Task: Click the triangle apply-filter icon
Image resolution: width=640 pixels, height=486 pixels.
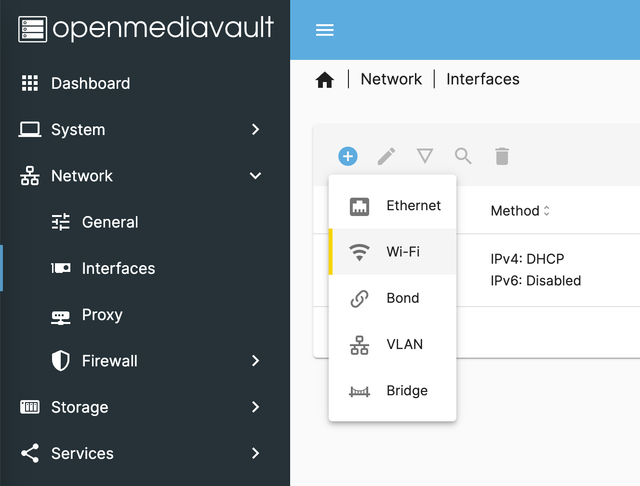Action: 424,156
